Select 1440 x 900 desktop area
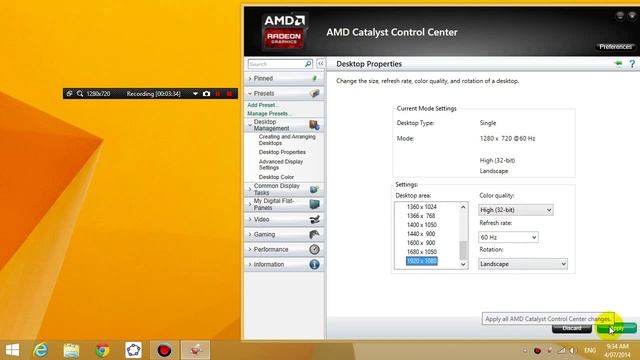Image resolution: width=640 pixels, height=360 pixels. 421,234
